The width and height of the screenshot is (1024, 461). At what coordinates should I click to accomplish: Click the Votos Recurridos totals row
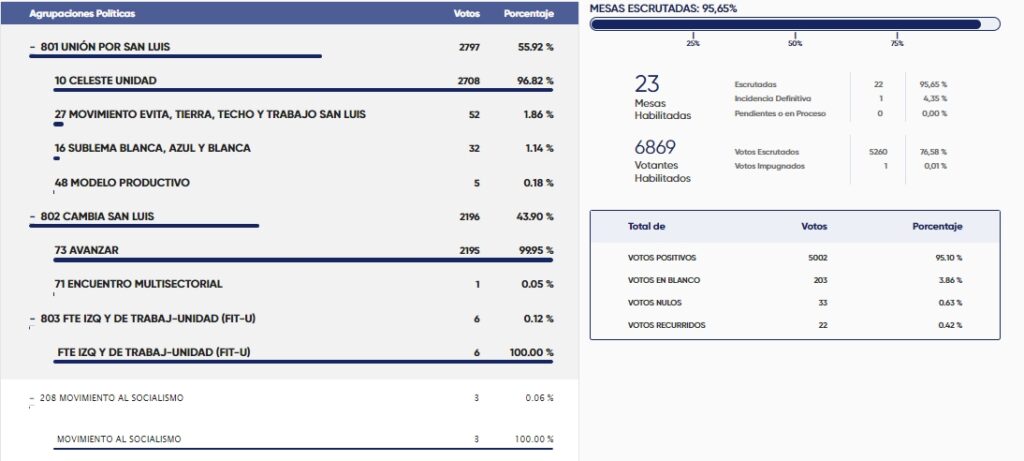coord(794,325)
